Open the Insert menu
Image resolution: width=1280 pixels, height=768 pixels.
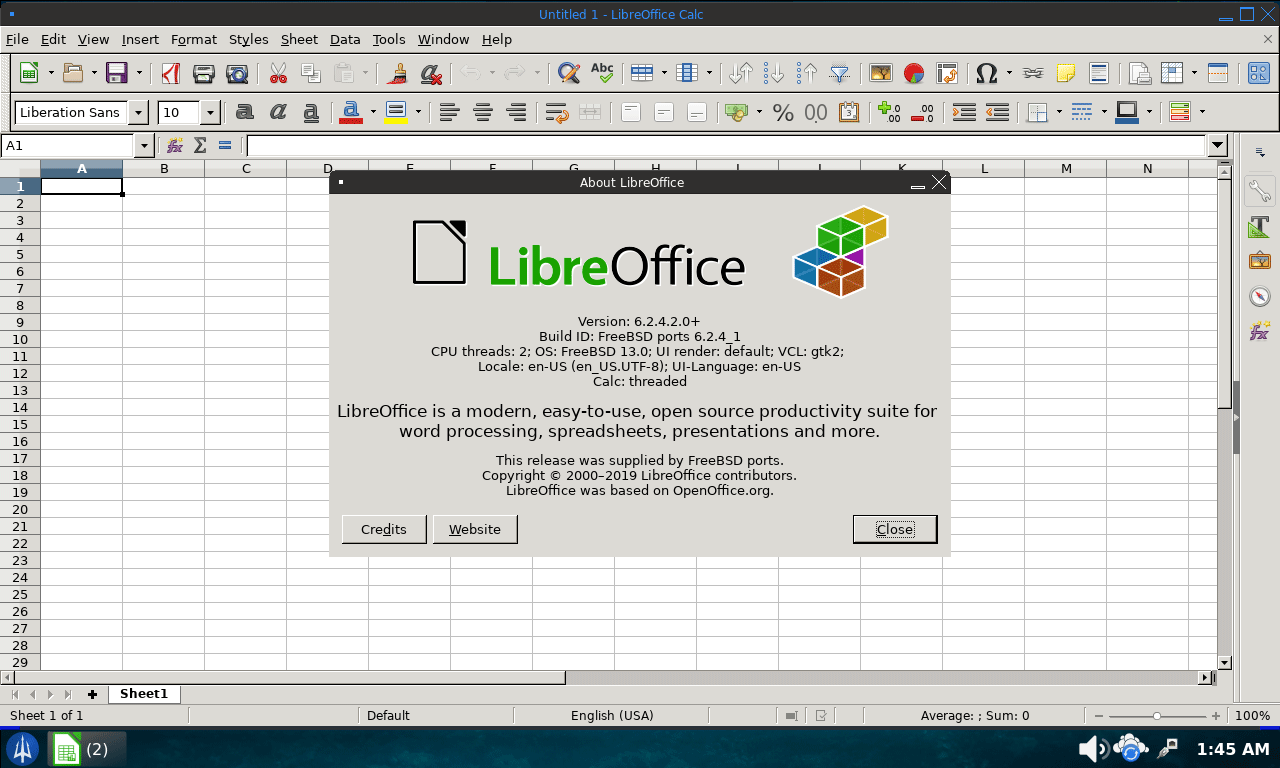point(140,39)
